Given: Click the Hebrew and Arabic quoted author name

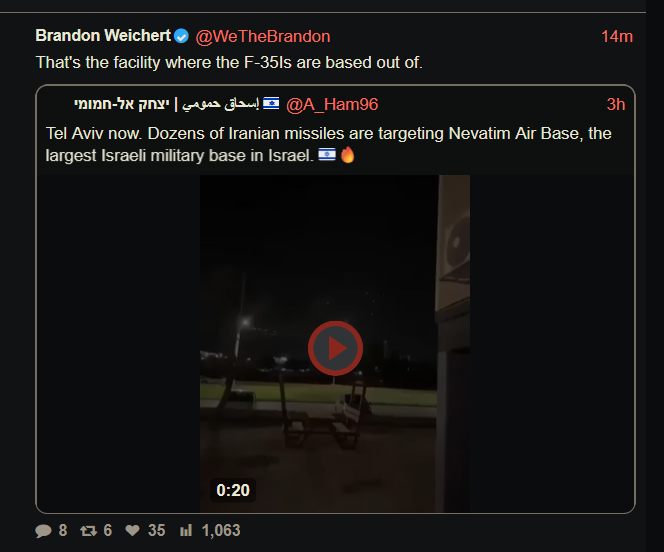Looking at the screenshot, I should coord(166,104).
